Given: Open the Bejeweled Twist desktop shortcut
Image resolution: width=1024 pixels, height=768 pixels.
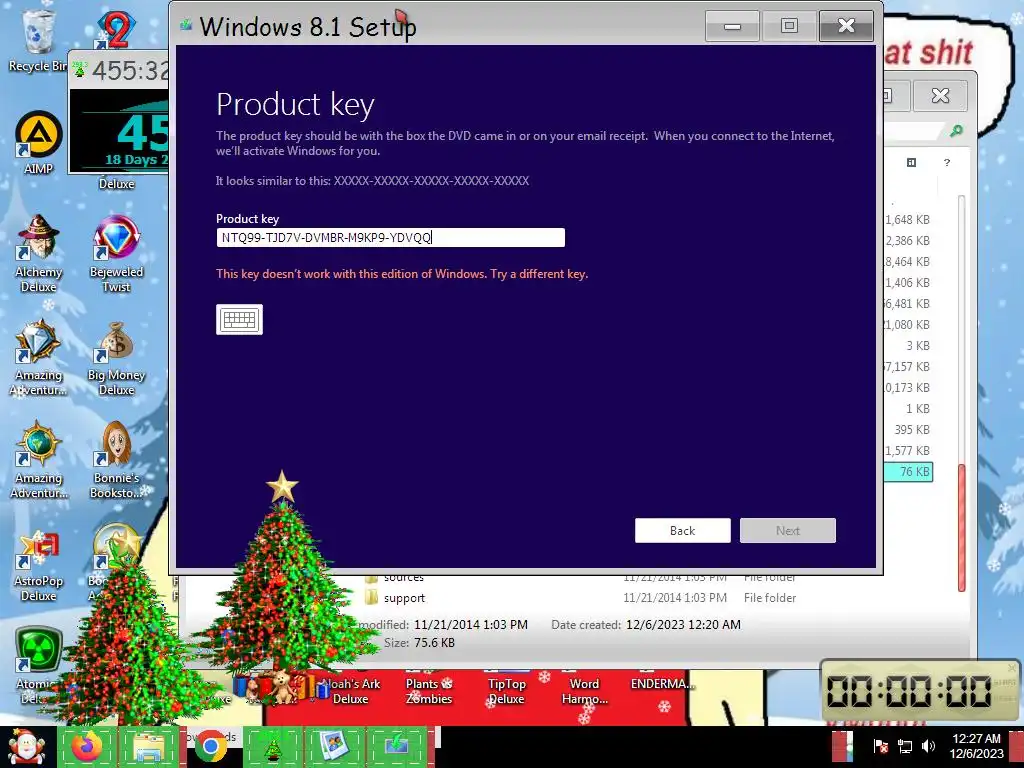Looking at the screenshot, I should click(116, 253).
